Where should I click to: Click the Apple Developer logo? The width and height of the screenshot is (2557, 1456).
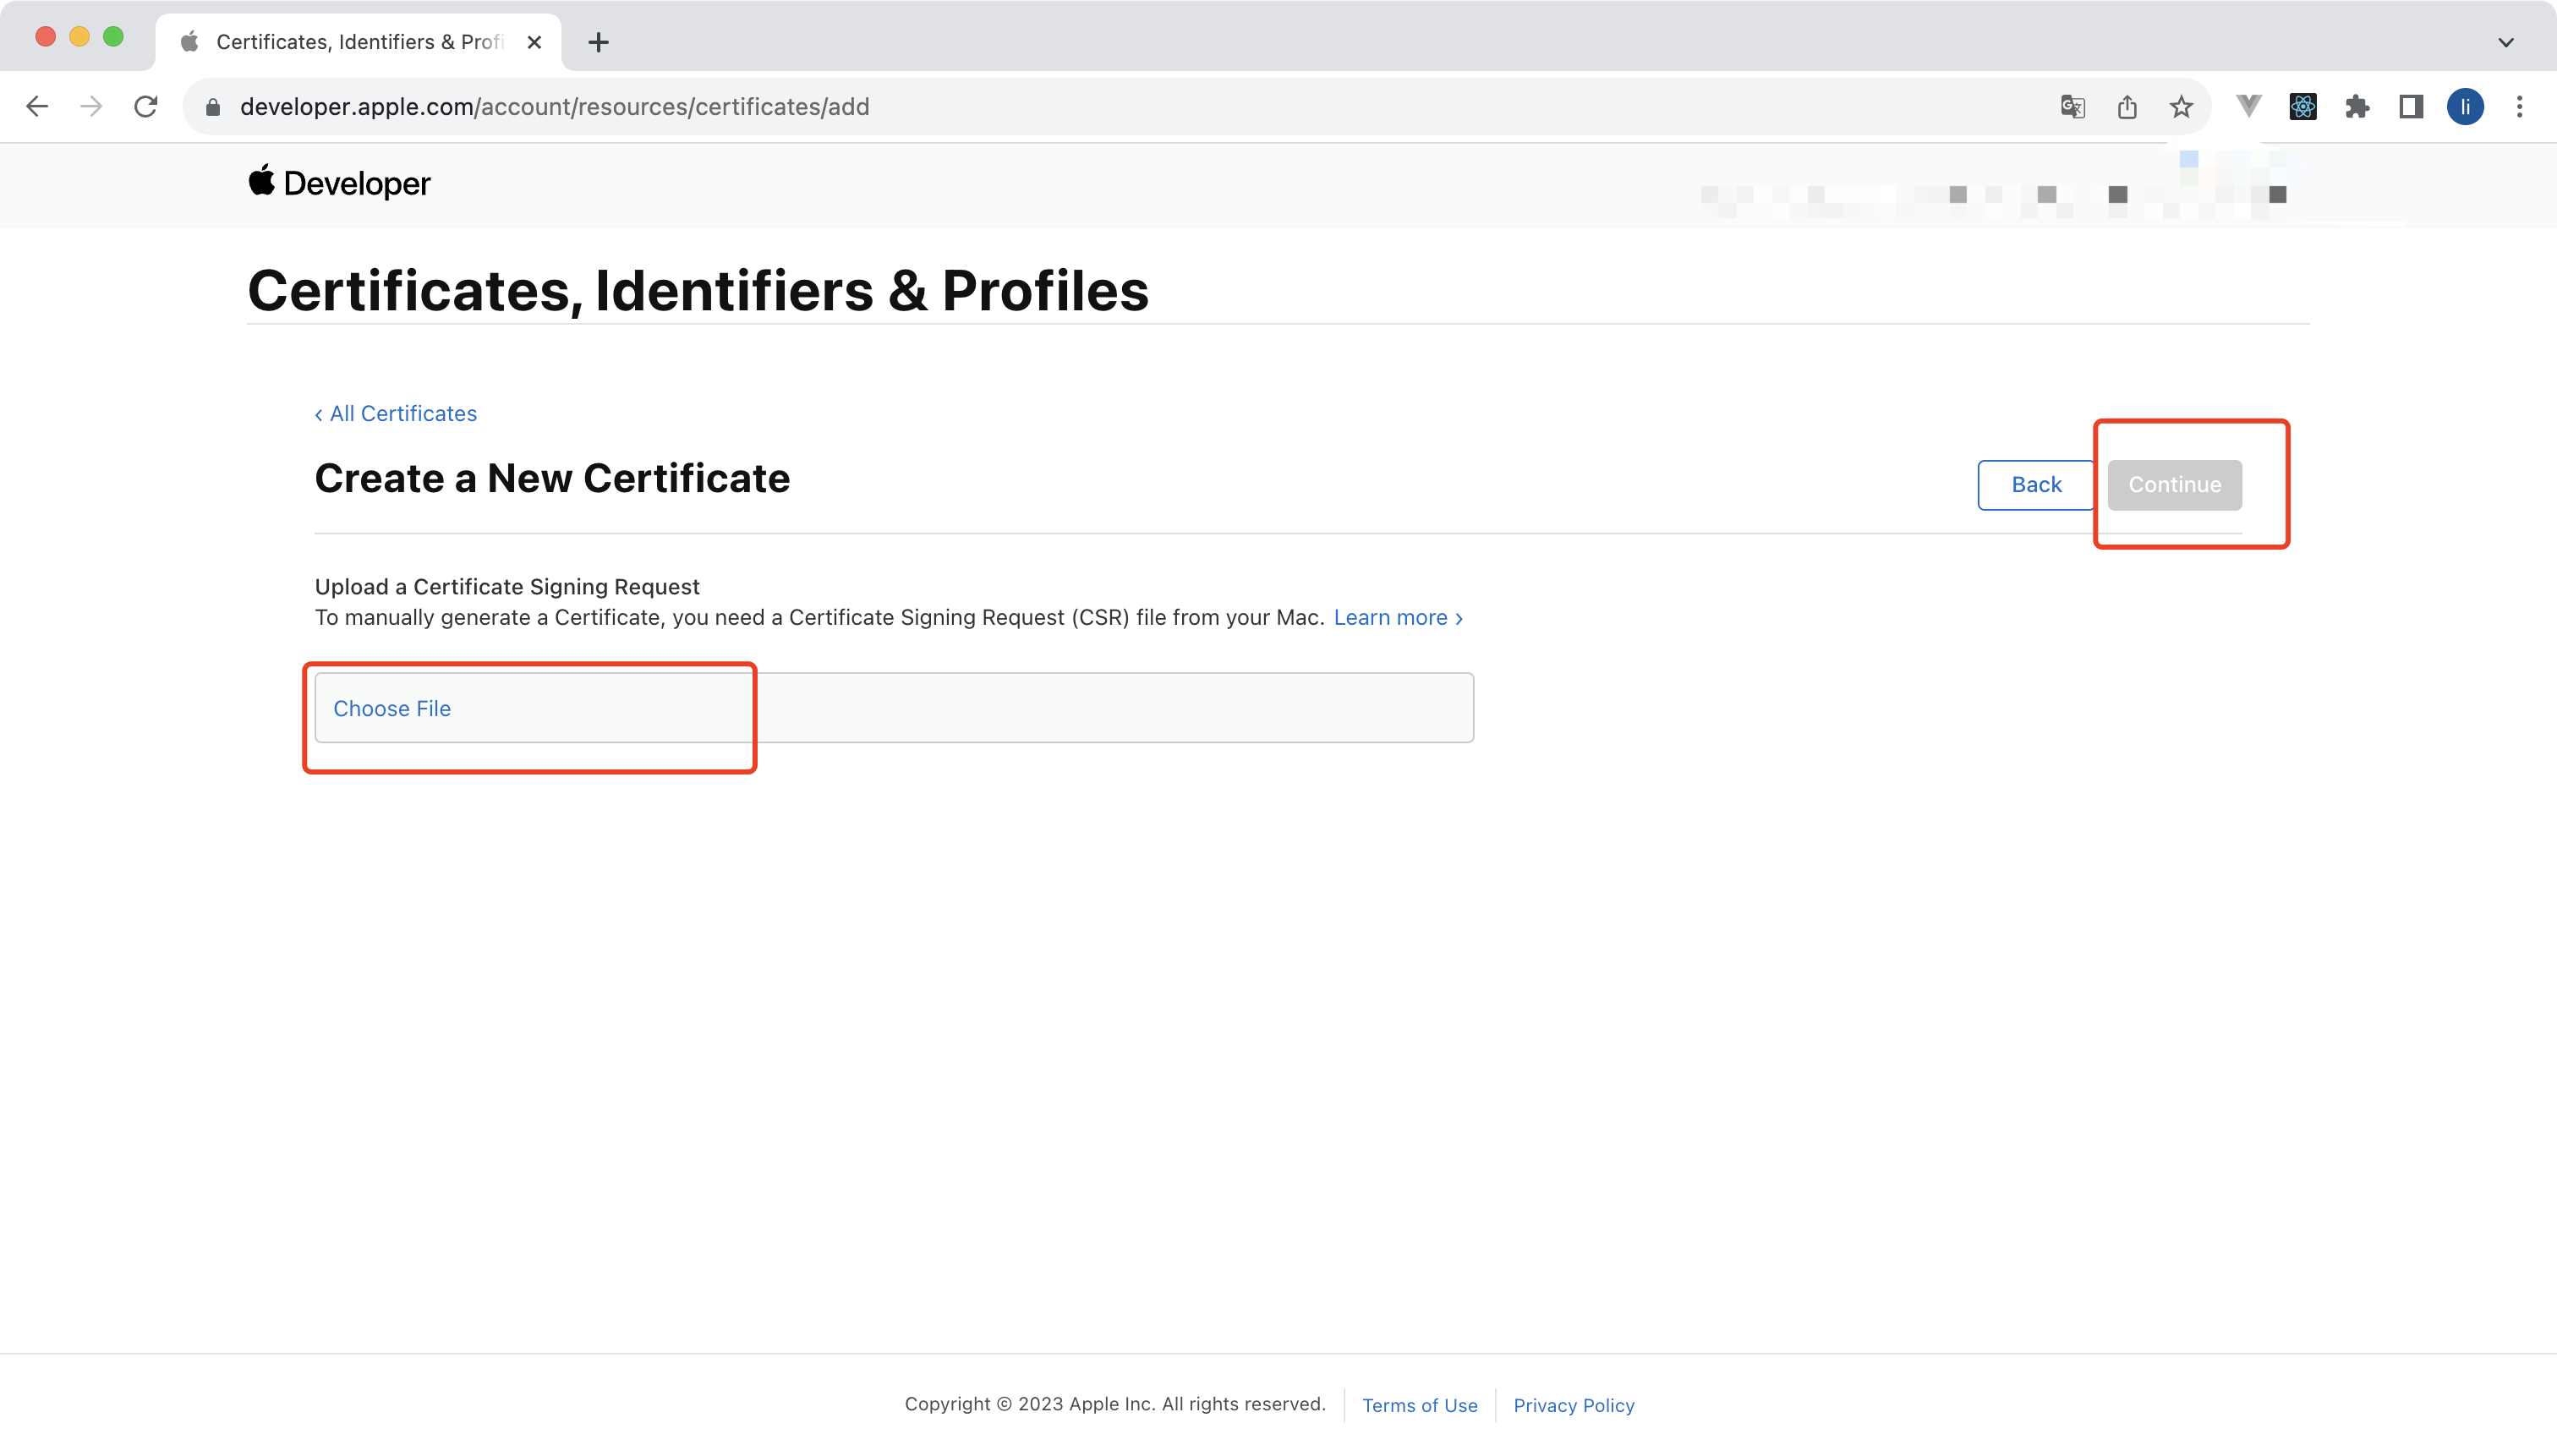(339, 183)
